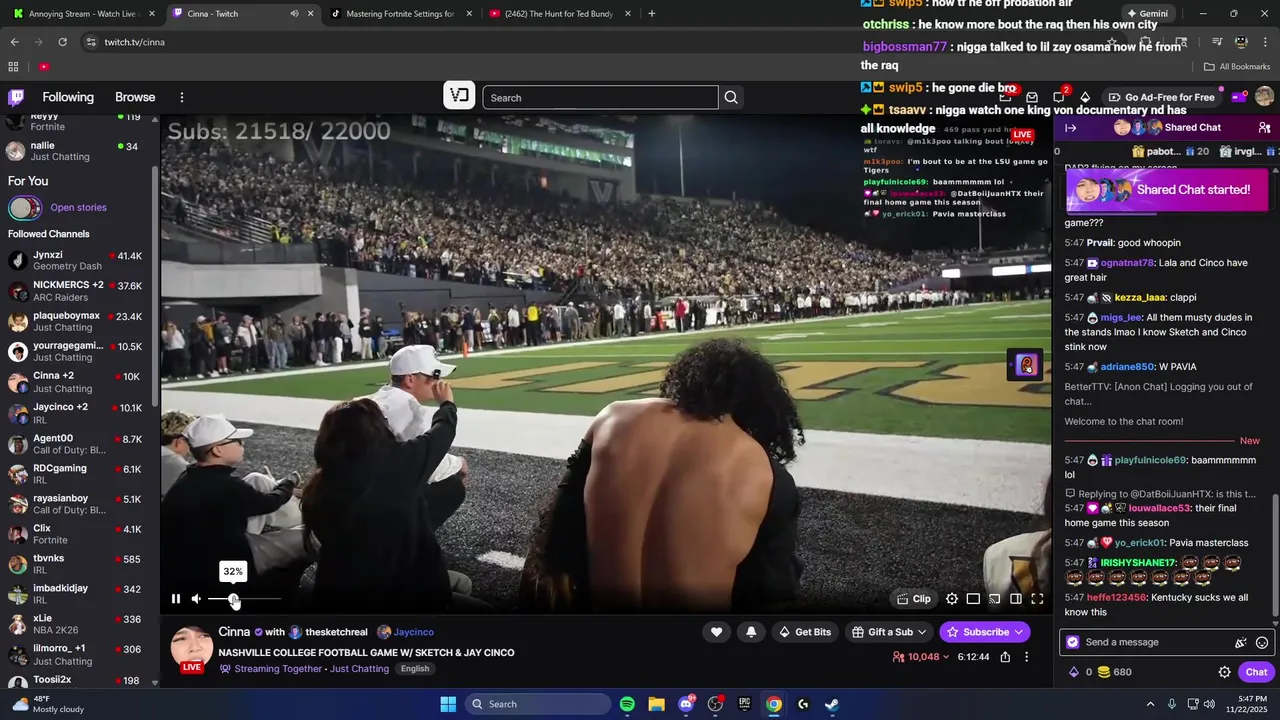Screen dimensions: 1280x720
Task: Open the chat identity badge icon
Action: coord(1073,642)
